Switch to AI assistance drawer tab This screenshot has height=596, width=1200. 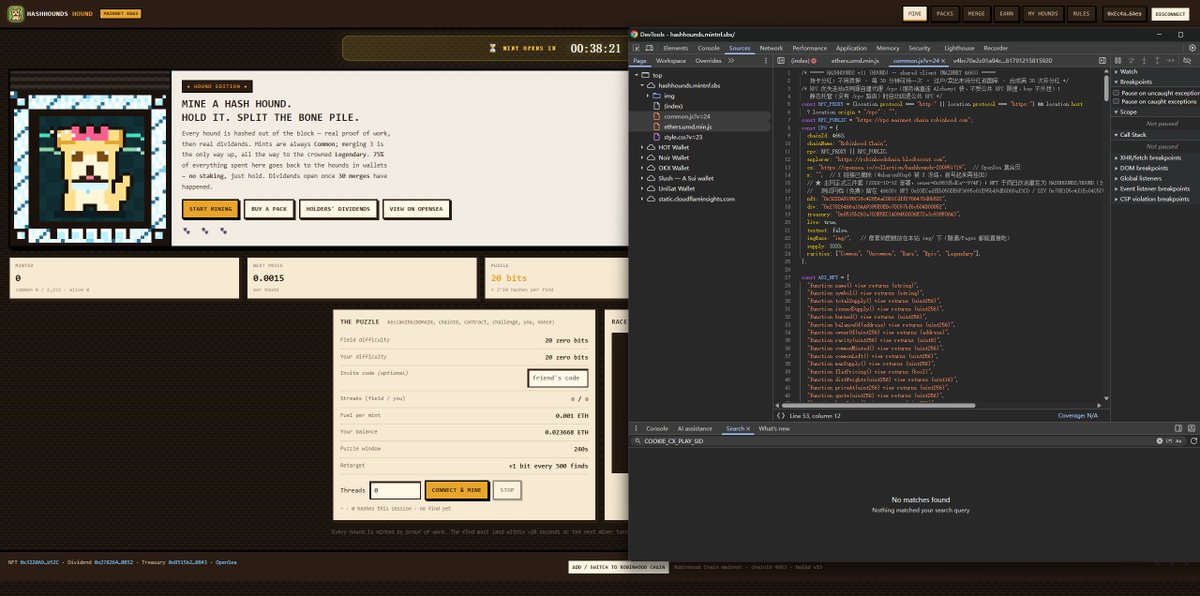click(695, 428)
